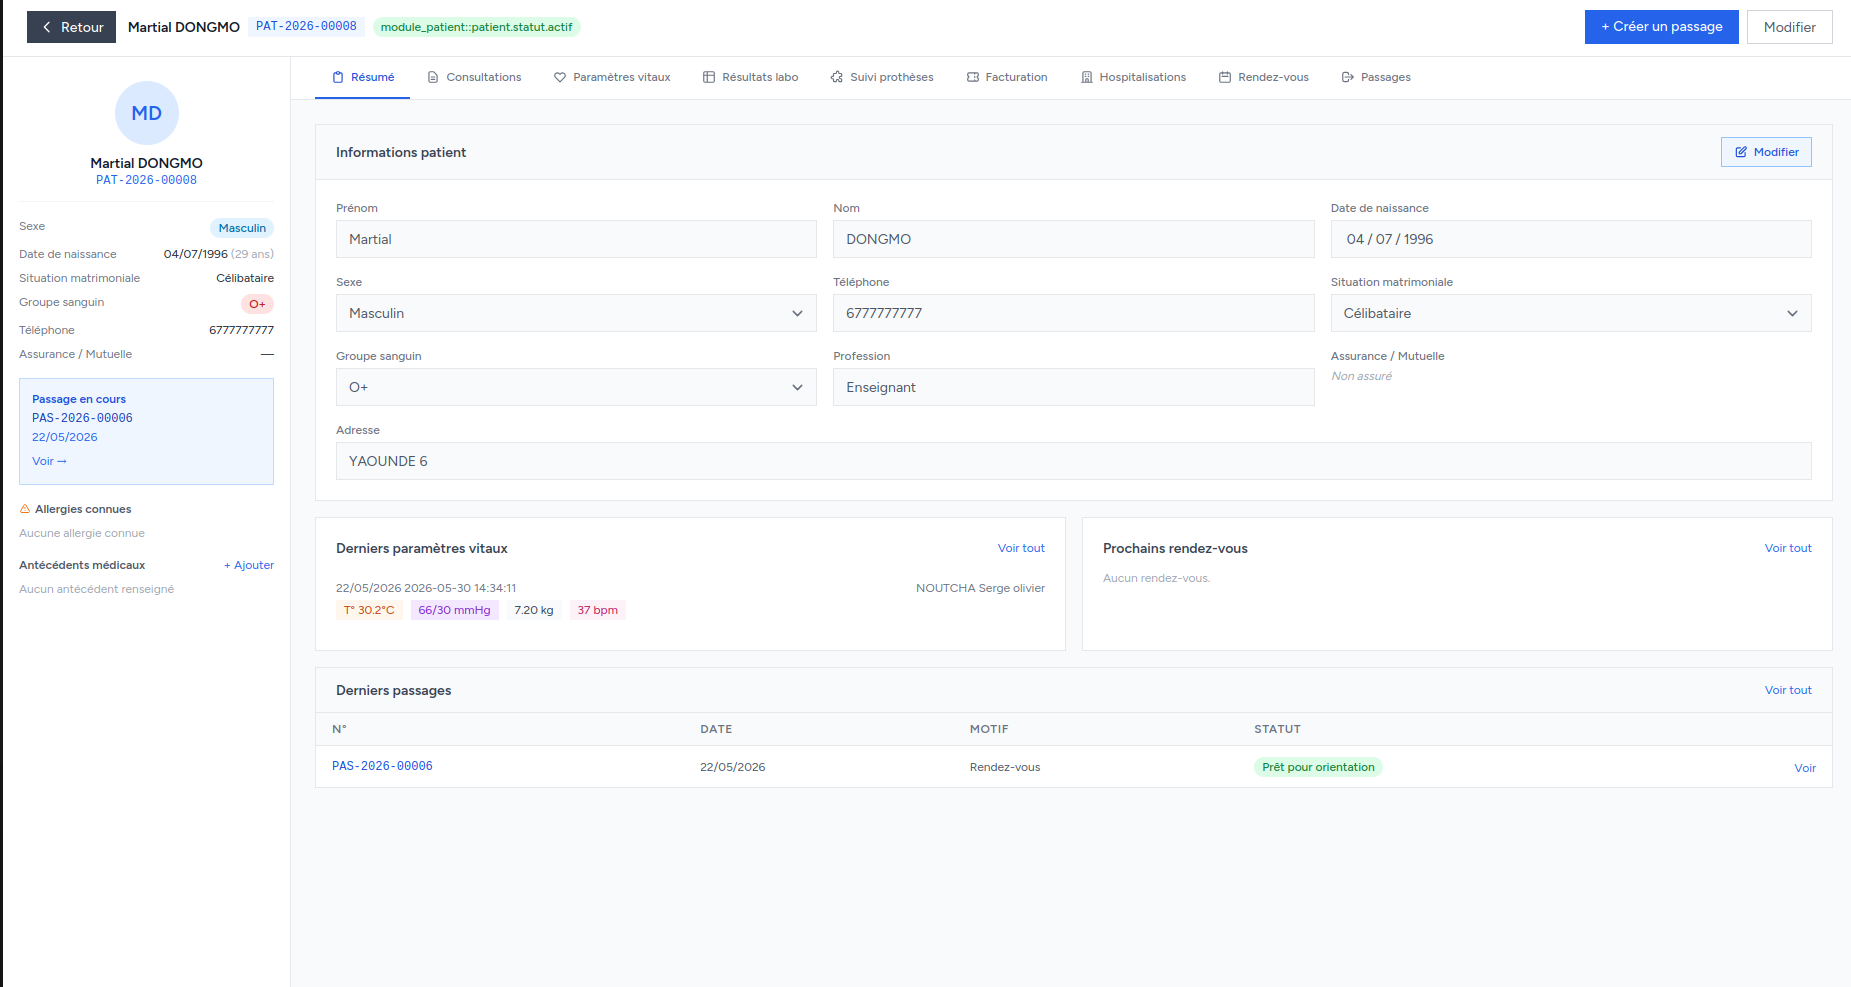Go to the Facturation tab
This screenshot has height=987, width=1851.
click(1007, 77)
